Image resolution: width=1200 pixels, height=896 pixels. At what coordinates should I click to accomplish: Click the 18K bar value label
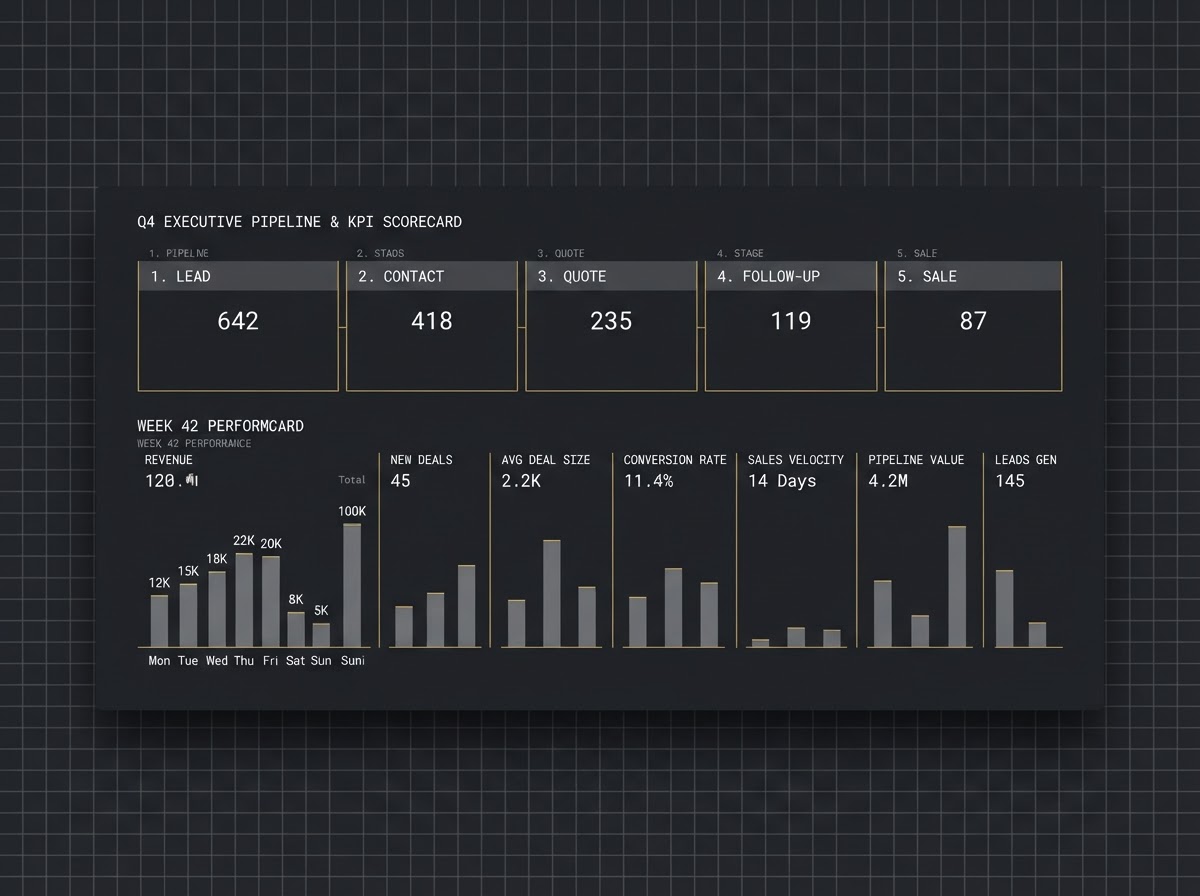pos(217,559)
